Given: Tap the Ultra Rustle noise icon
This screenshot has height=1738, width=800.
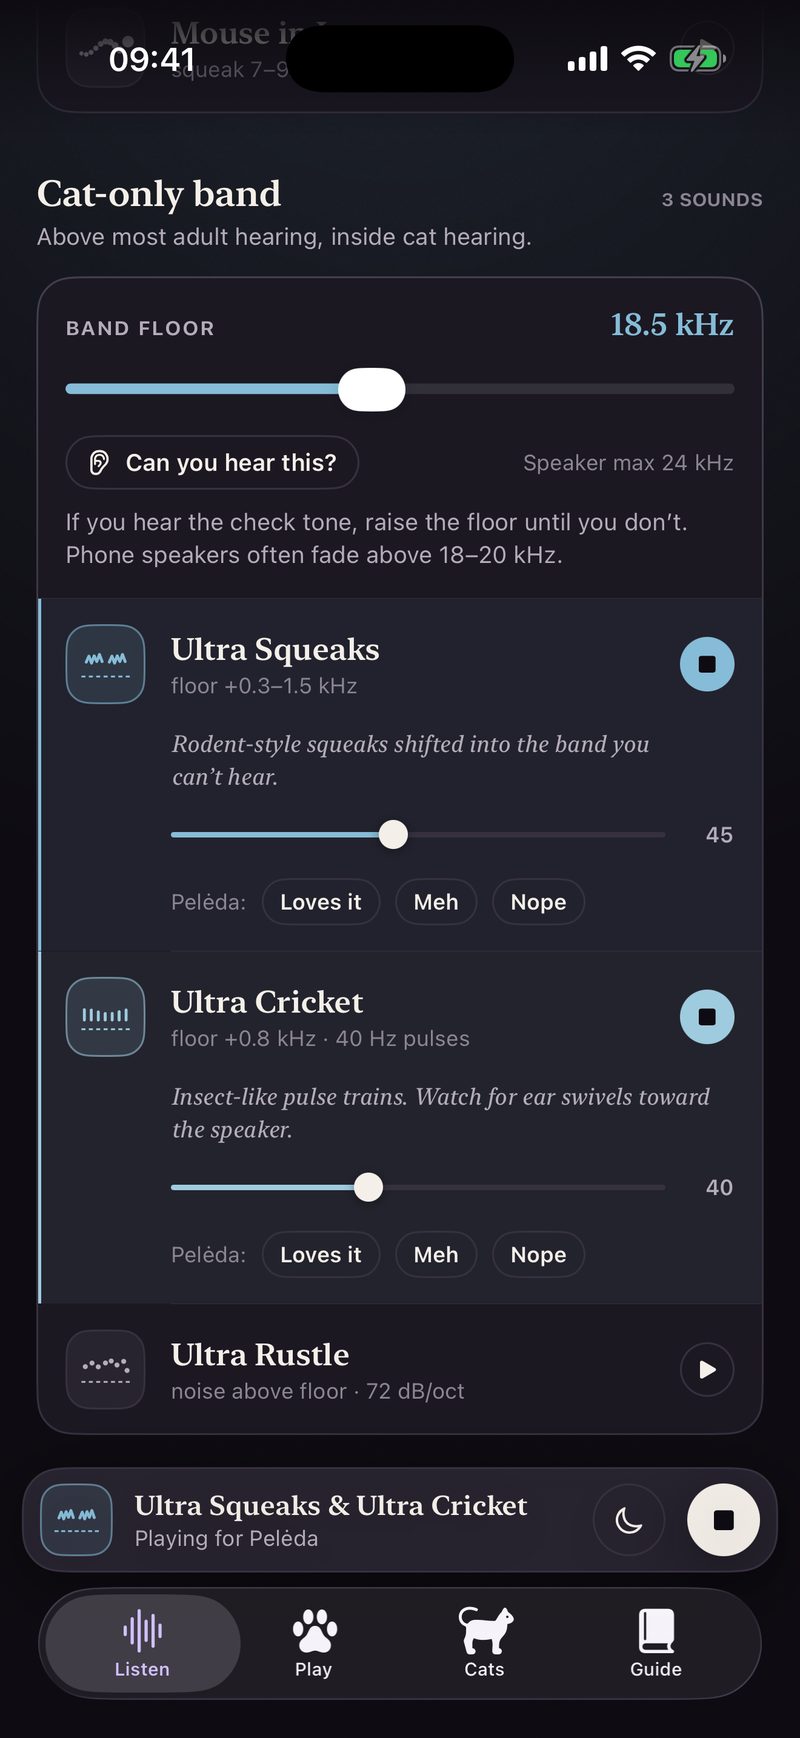Looking at the screenshot, I should coord(106,1370).
